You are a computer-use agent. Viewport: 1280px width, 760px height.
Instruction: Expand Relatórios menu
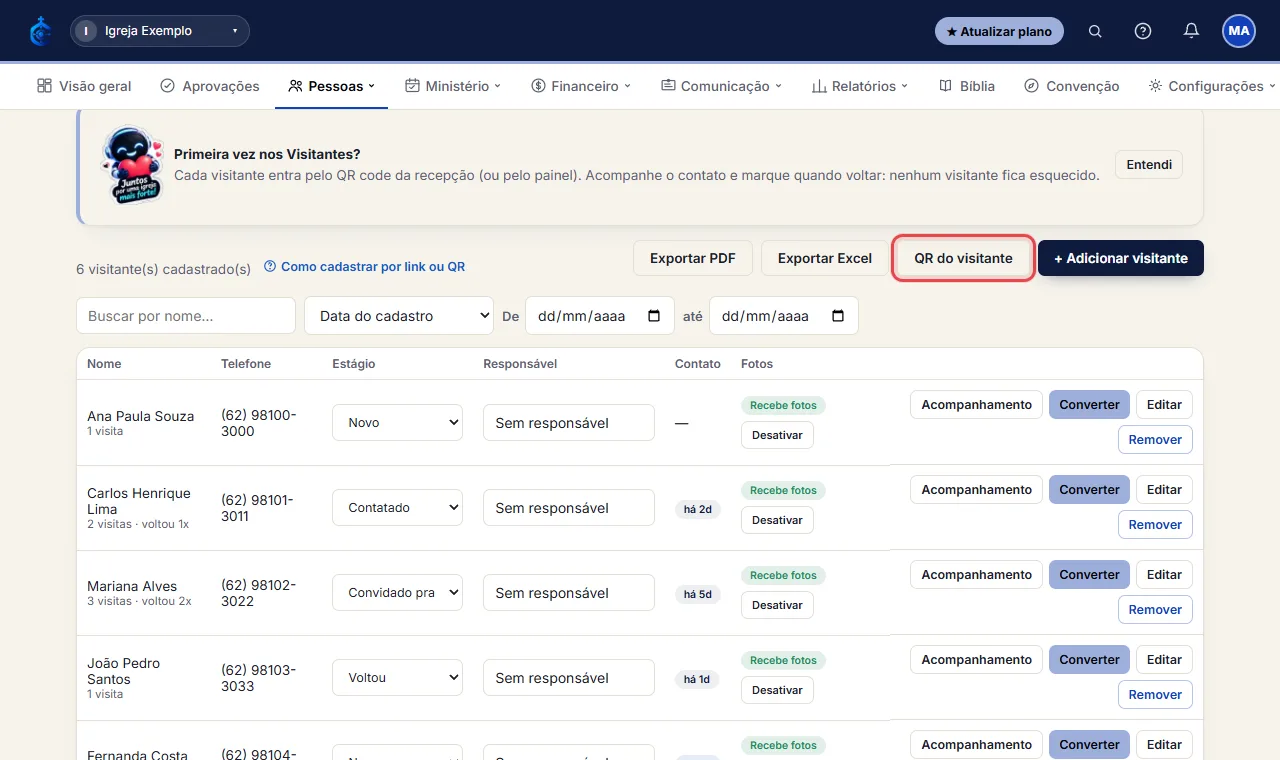(x=859, y=86)
